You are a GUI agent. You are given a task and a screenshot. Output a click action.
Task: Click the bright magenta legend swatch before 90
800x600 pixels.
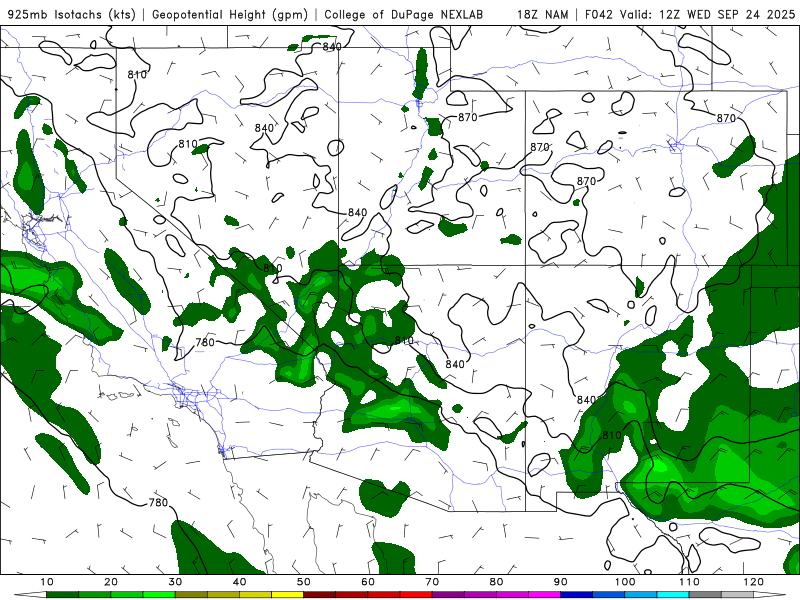[x=544, y=595]
